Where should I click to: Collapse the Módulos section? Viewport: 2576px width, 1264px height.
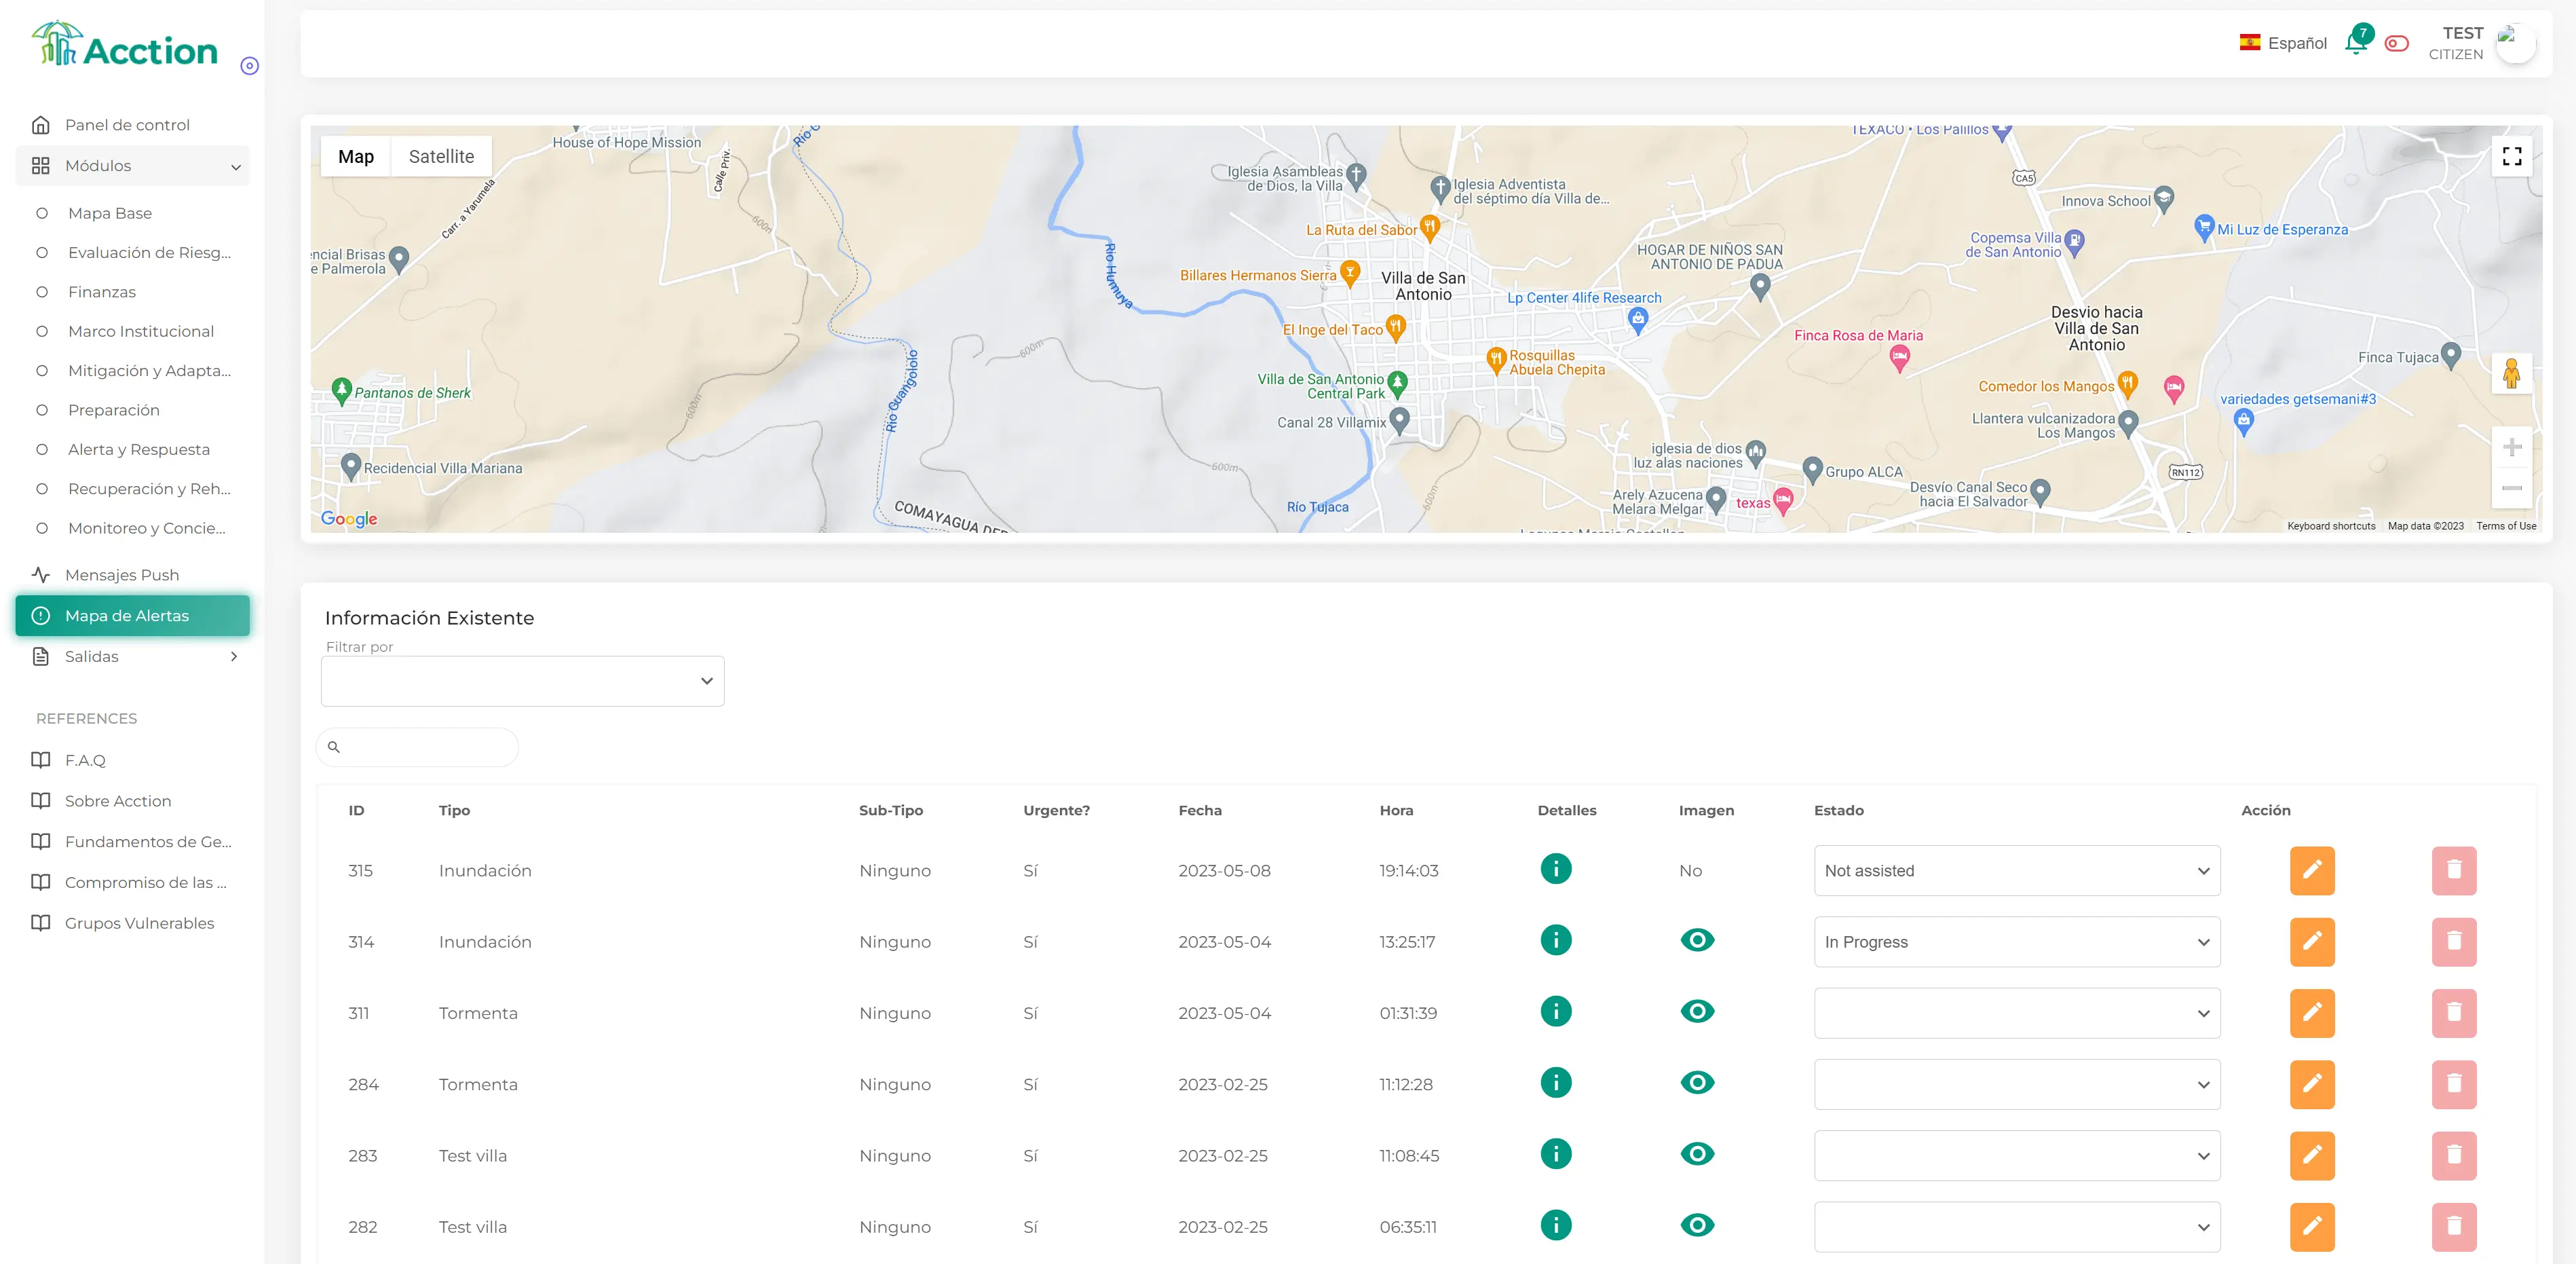pos(236,165)
